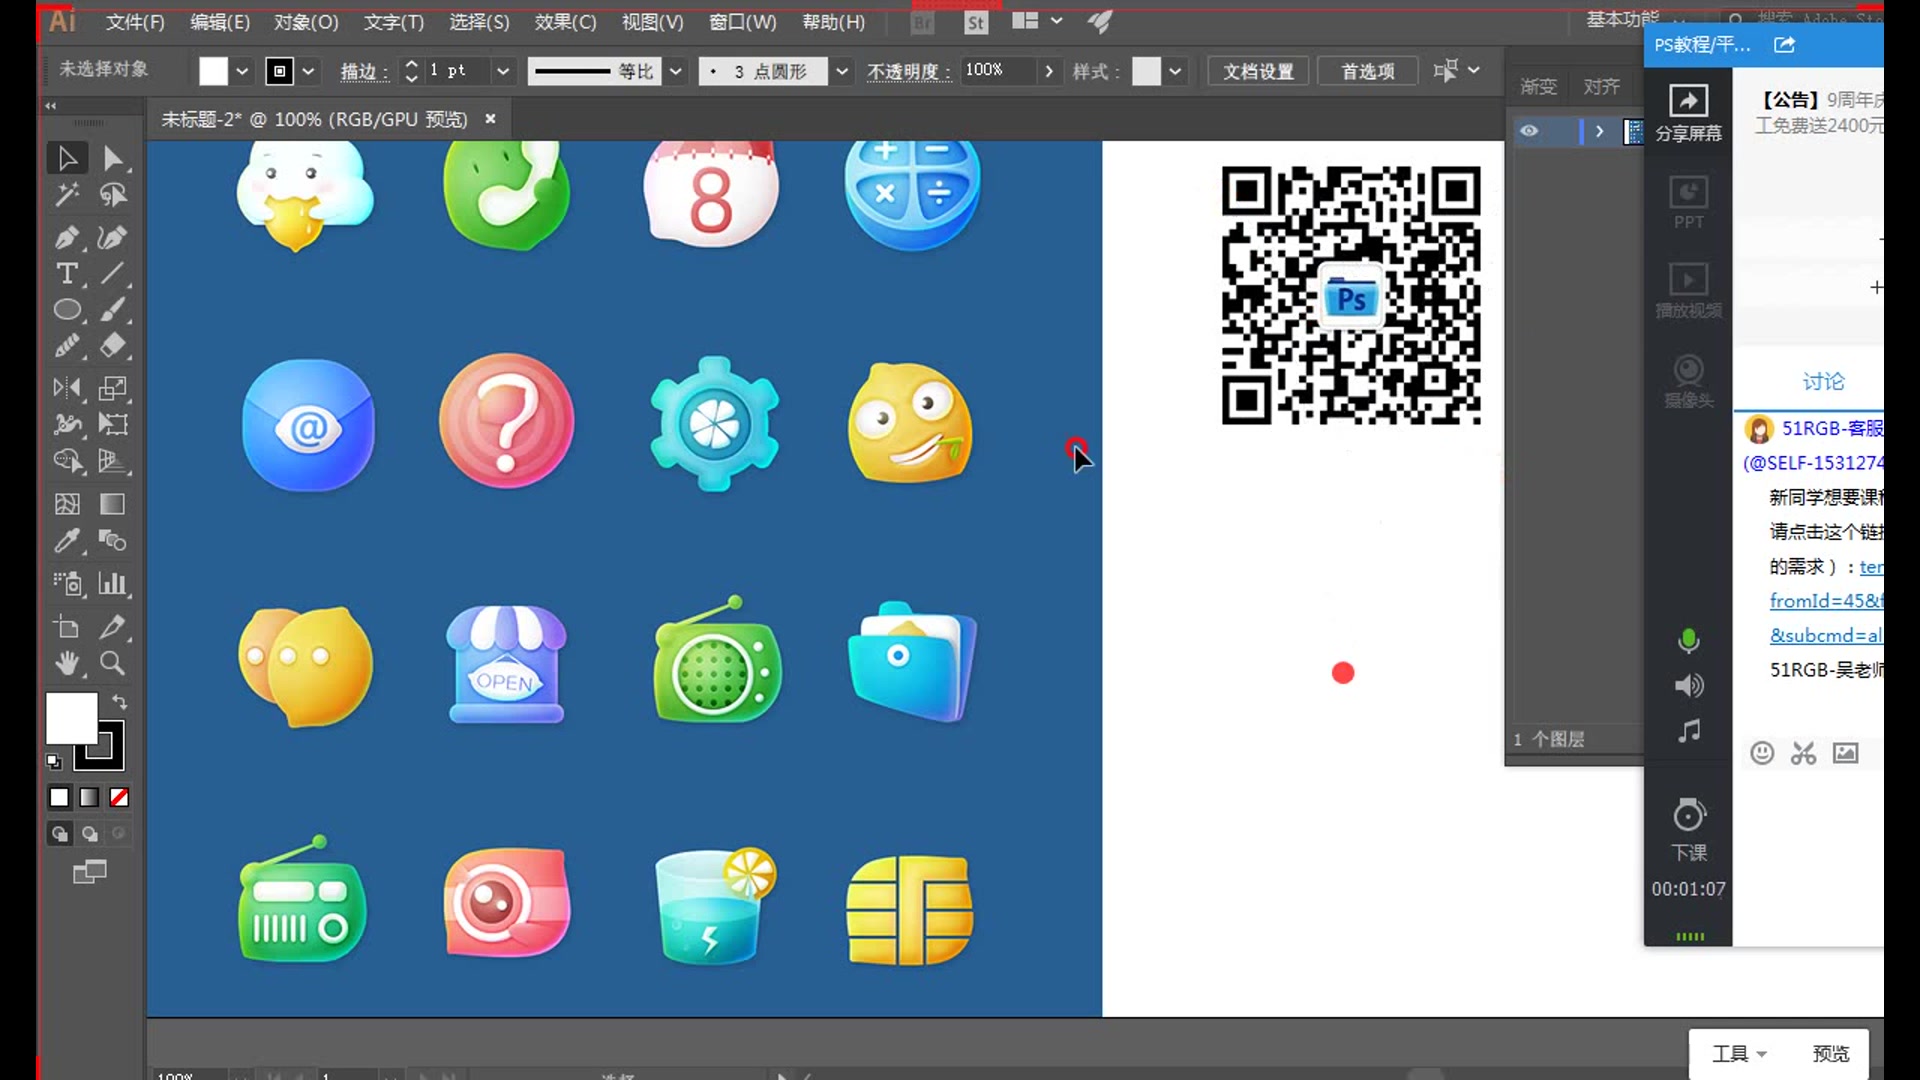Select the Magic Wand tool
The height and width of the screenshot is (1080, 1920).
click(x=67, y=194)
